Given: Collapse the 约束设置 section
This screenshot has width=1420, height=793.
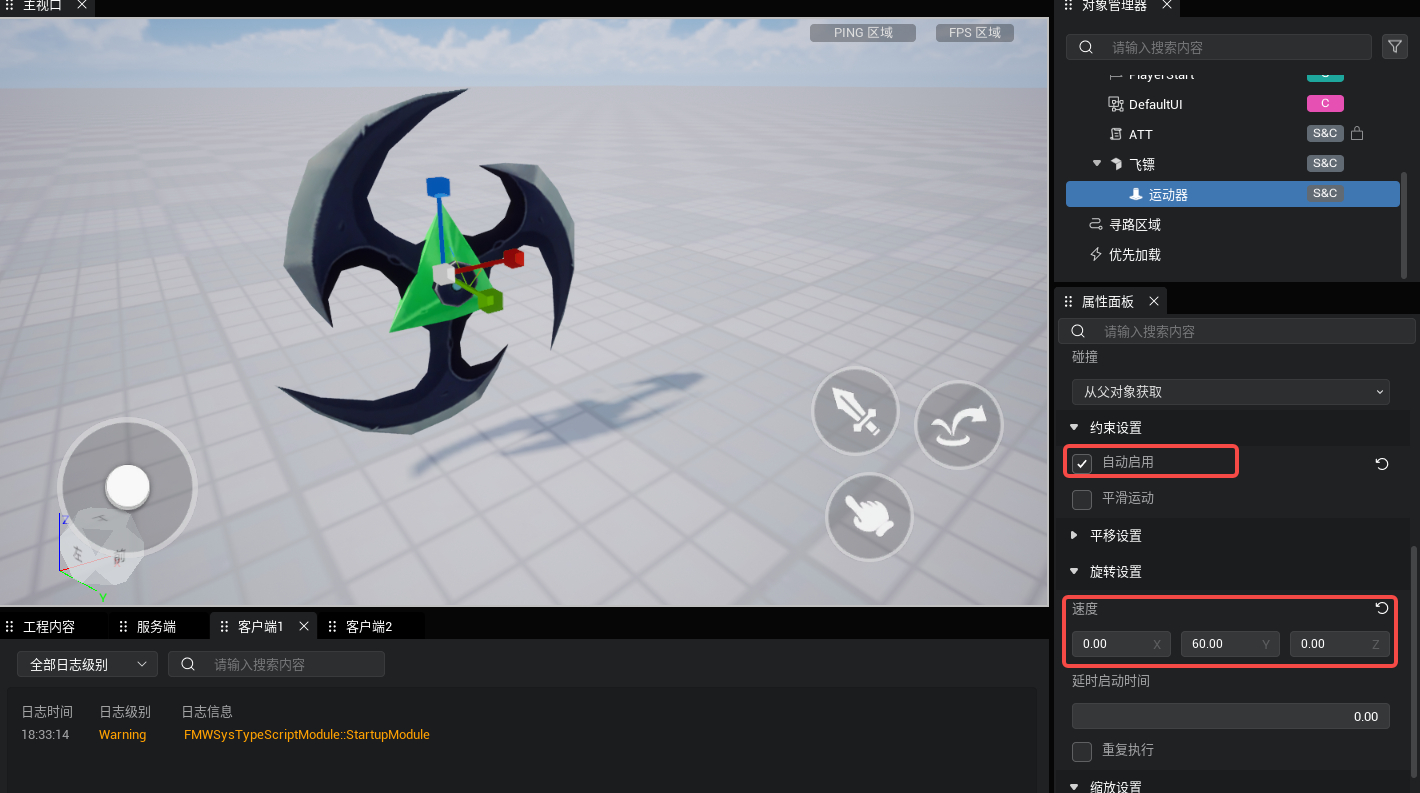Looking at the screenshot, I should coord(1074,427).
